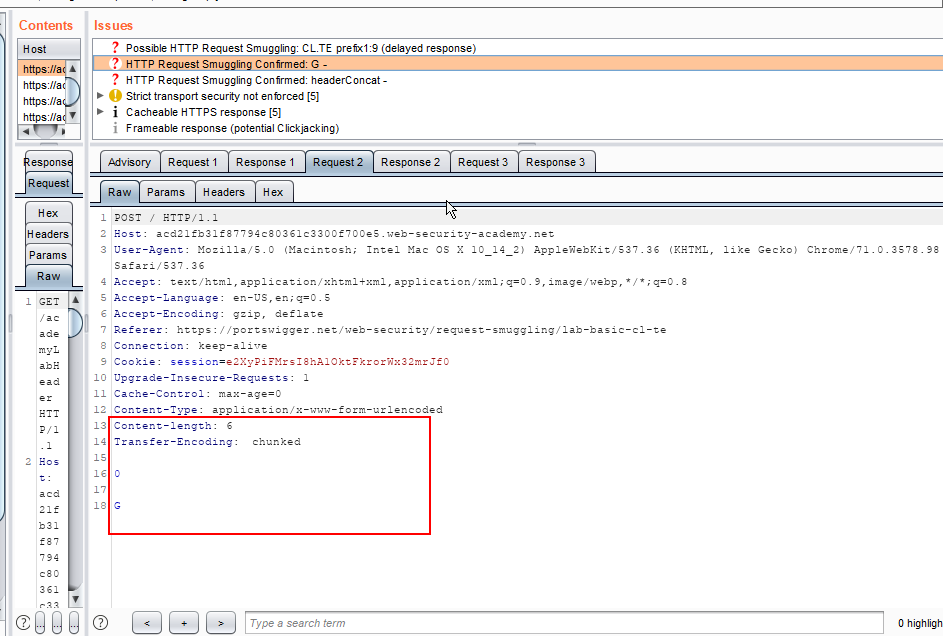Click scroll down arrow of left raw request pane
943x636 pixels.
tap(75, 599)
